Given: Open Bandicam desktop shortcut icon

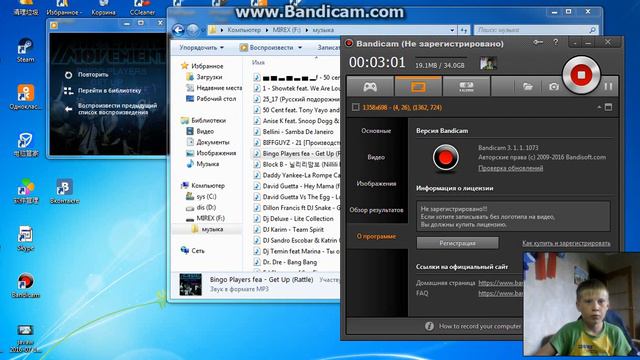Looking at the screenshot, I should point(25,285).
